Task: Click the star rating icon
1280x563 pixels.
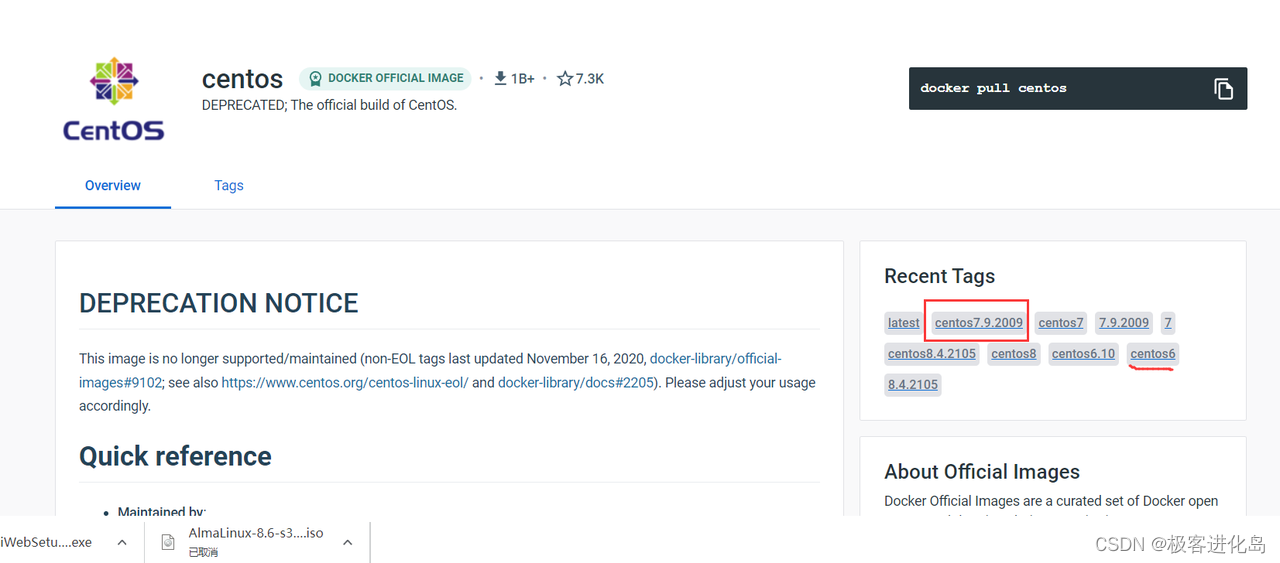Action: point(565,78)
